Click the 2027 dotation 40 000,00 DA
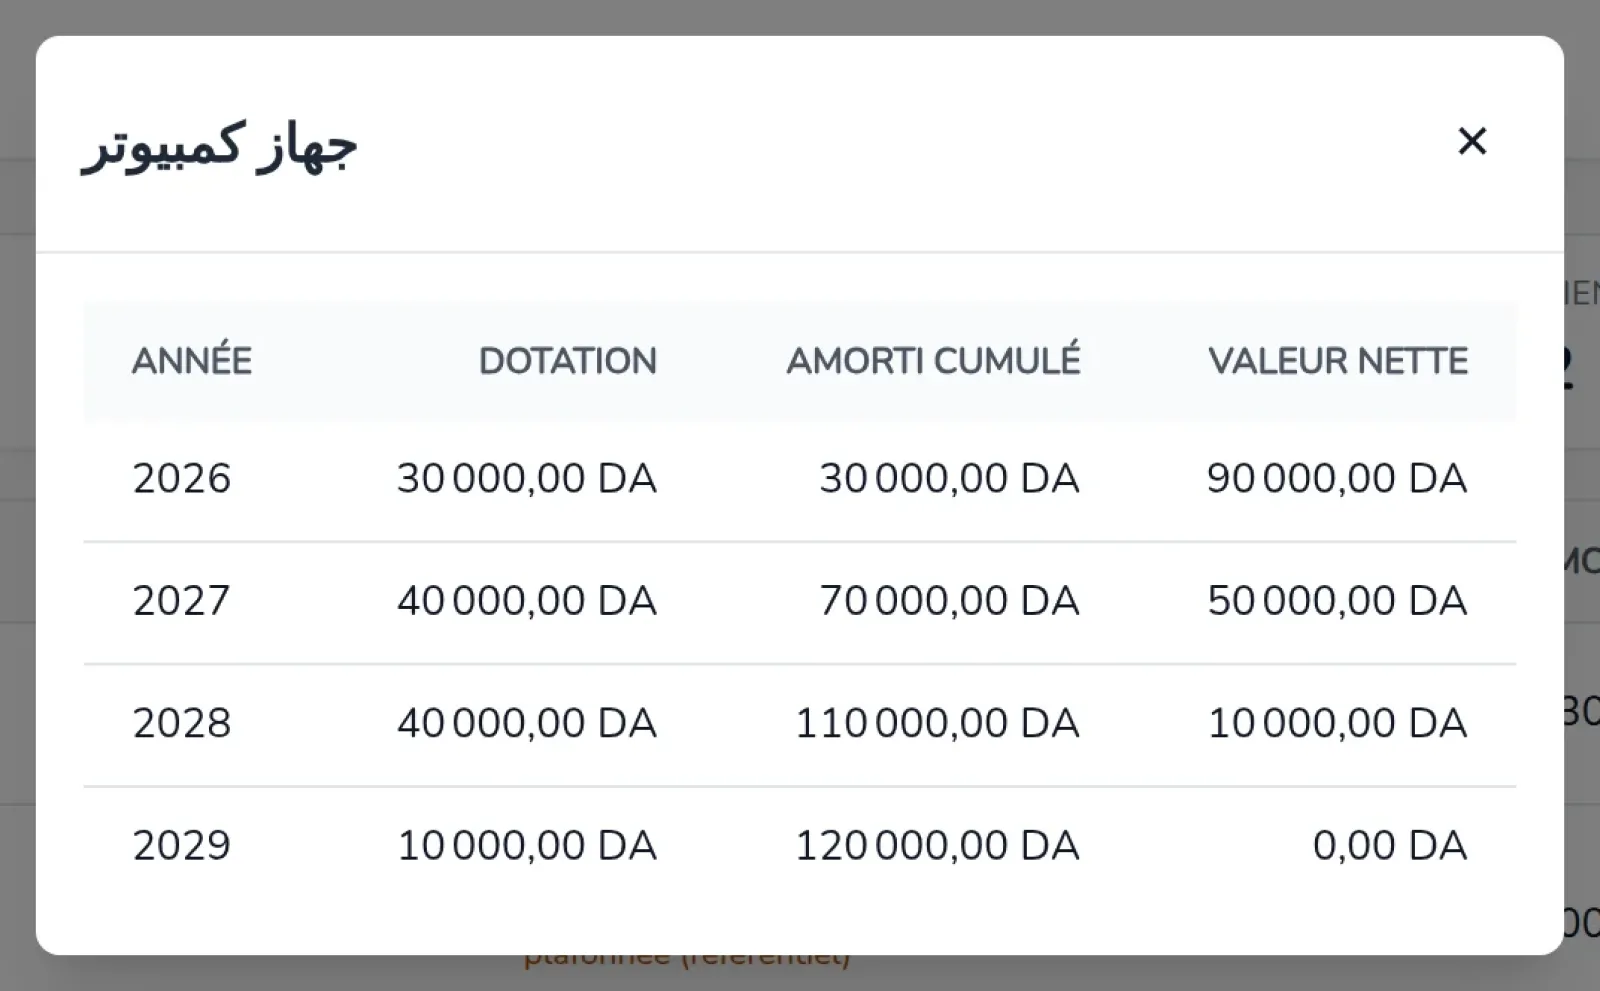Image resolution: width=1600 pixels, height=991 pixels. click(527, 600)
